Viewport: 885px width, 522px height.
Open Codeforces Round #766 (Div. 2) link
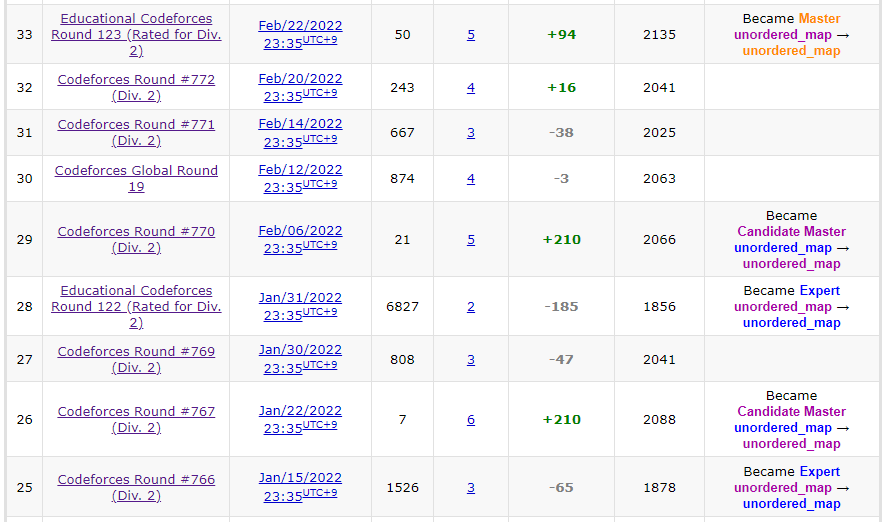pos(136,488)
